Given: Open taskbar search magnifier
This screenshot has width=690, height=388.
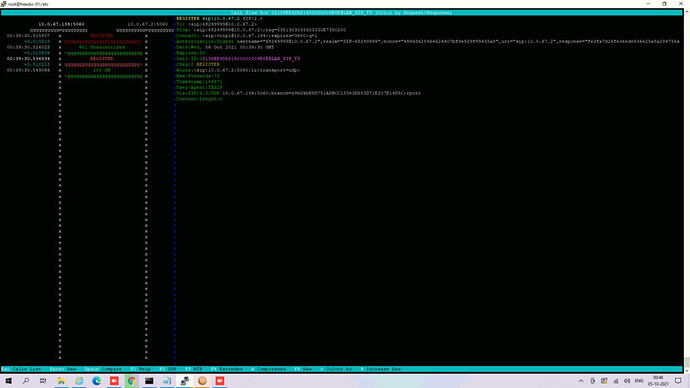Looking at the screenshot, I should (x=26, y=381).
